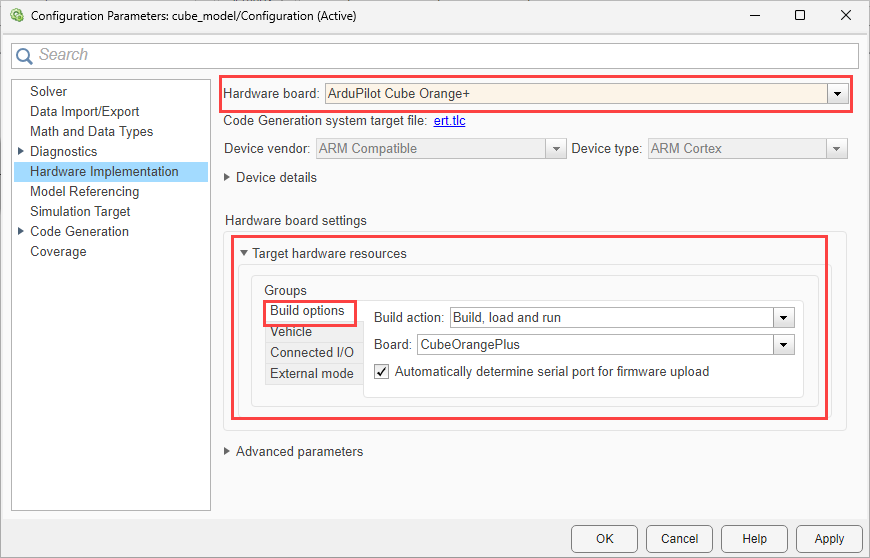Open Help for this dialog
The height and width of the screenshot is (558, 870).
pos(754,539)
